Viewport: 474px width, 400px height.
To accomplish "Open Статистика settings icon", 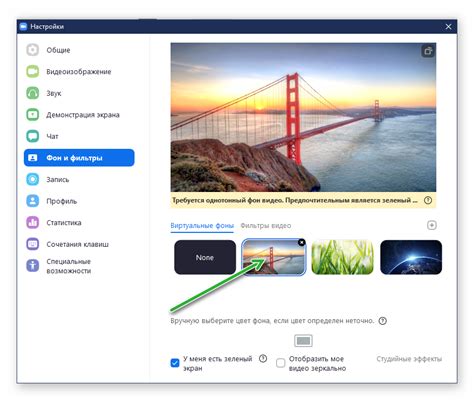I will point(33,222).
